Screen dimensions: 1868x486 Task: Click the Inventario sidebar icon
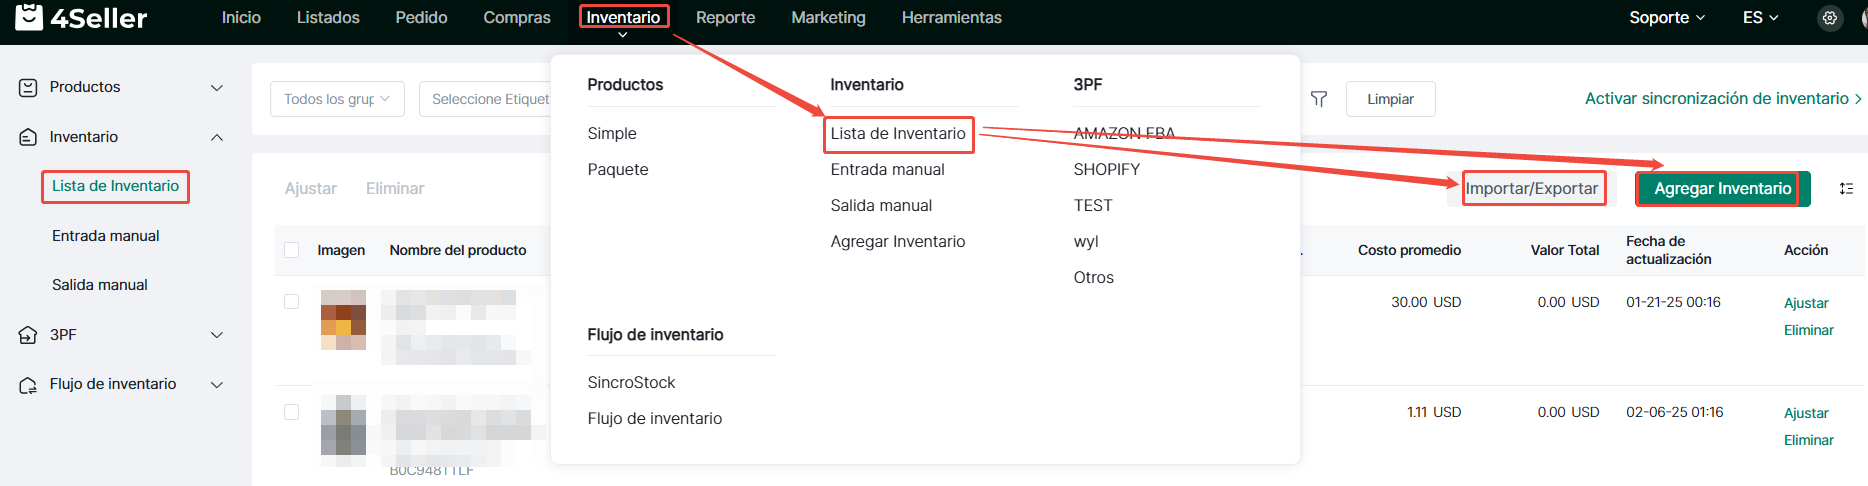[28, 137]
